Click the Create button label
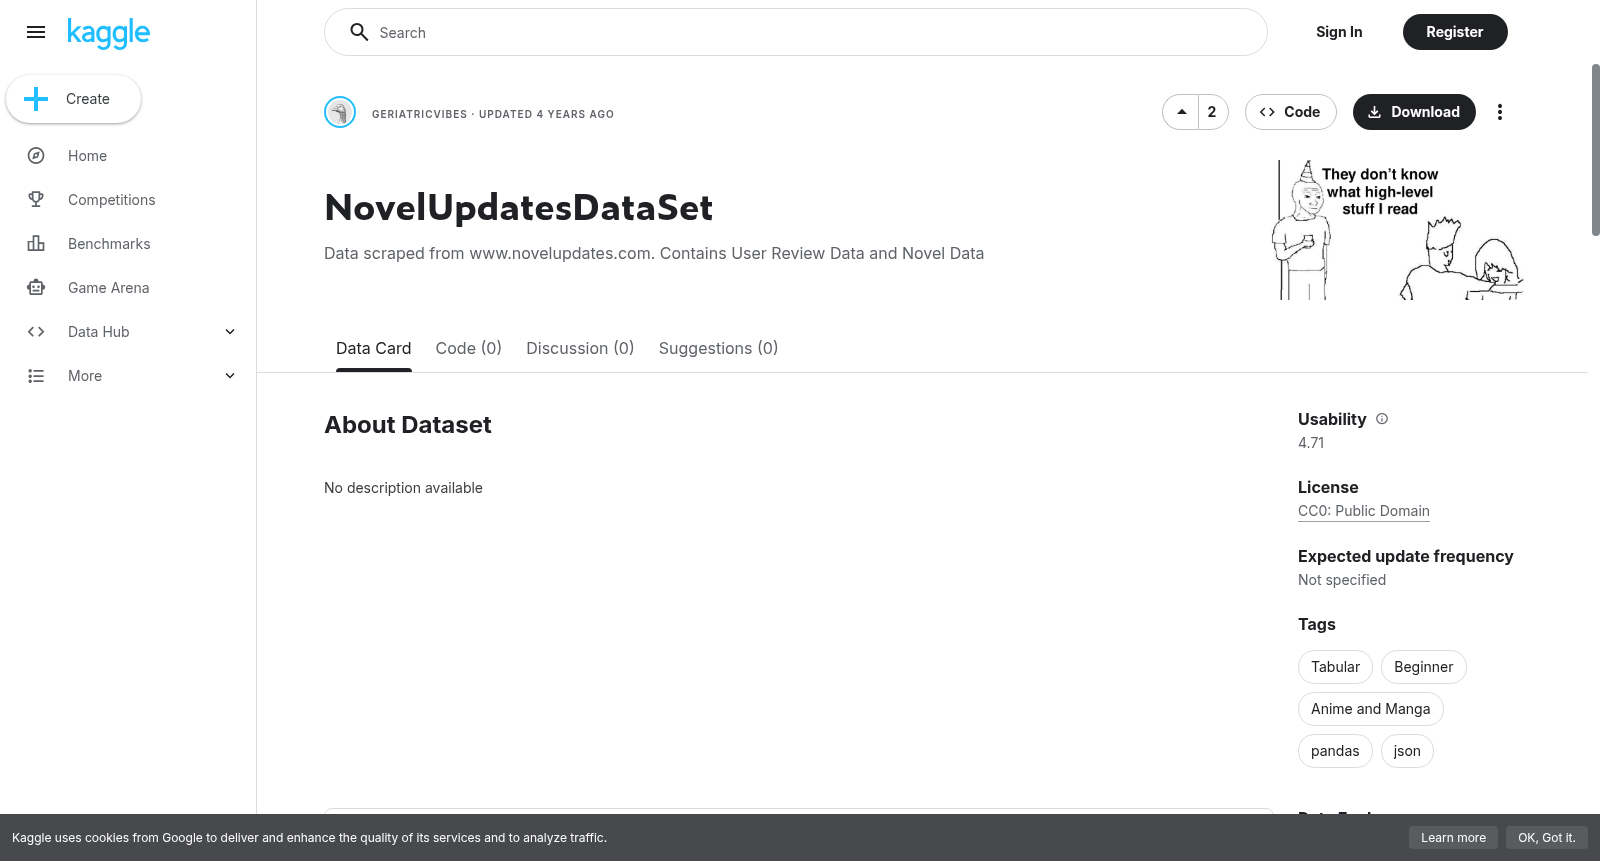 pyautogui.click(x=88, y=99)
